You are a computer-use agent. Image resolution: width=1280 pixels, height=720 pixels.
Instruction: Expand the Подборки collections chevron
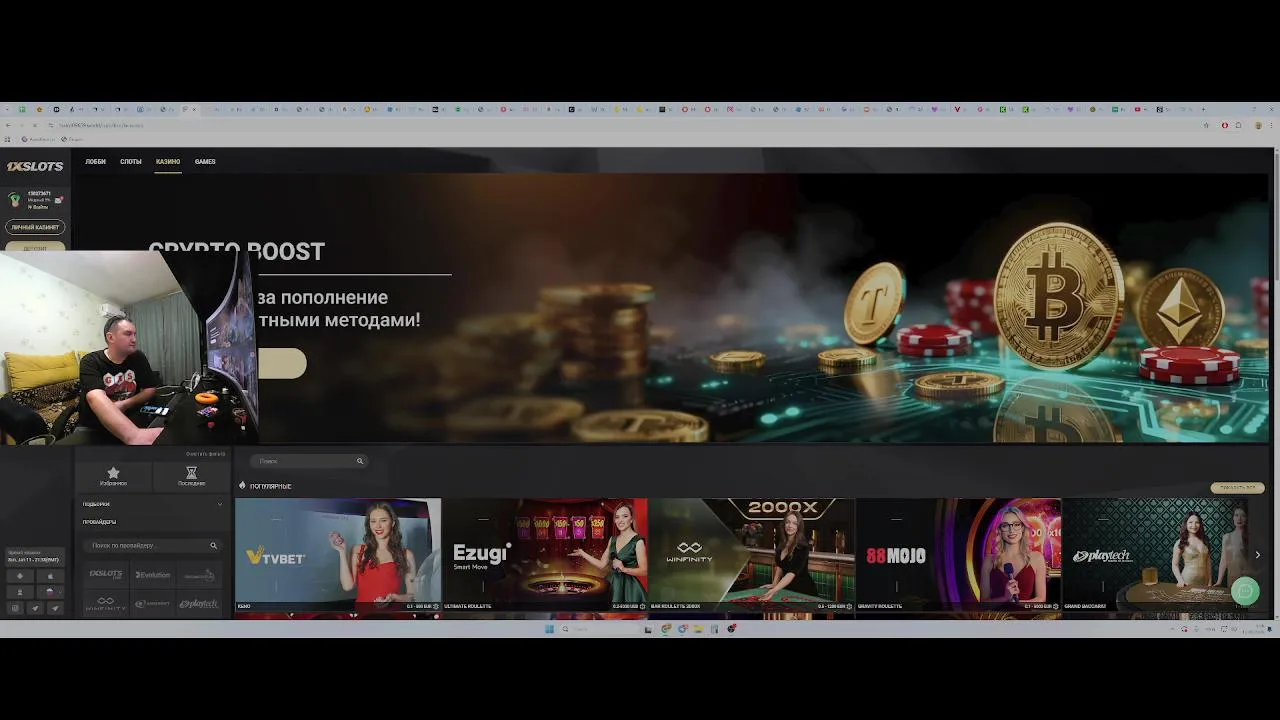(x=219, y=504)
